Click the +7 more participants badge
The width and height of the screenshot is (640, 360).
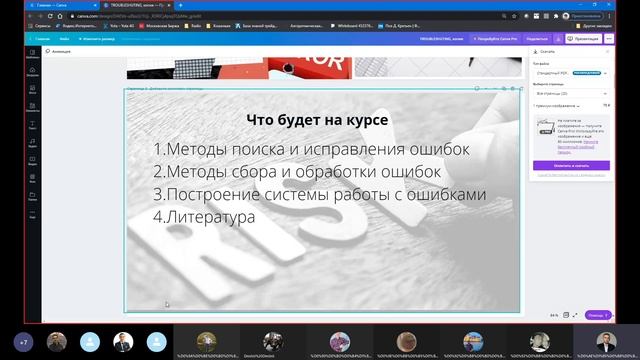click(x=23, y=342)
